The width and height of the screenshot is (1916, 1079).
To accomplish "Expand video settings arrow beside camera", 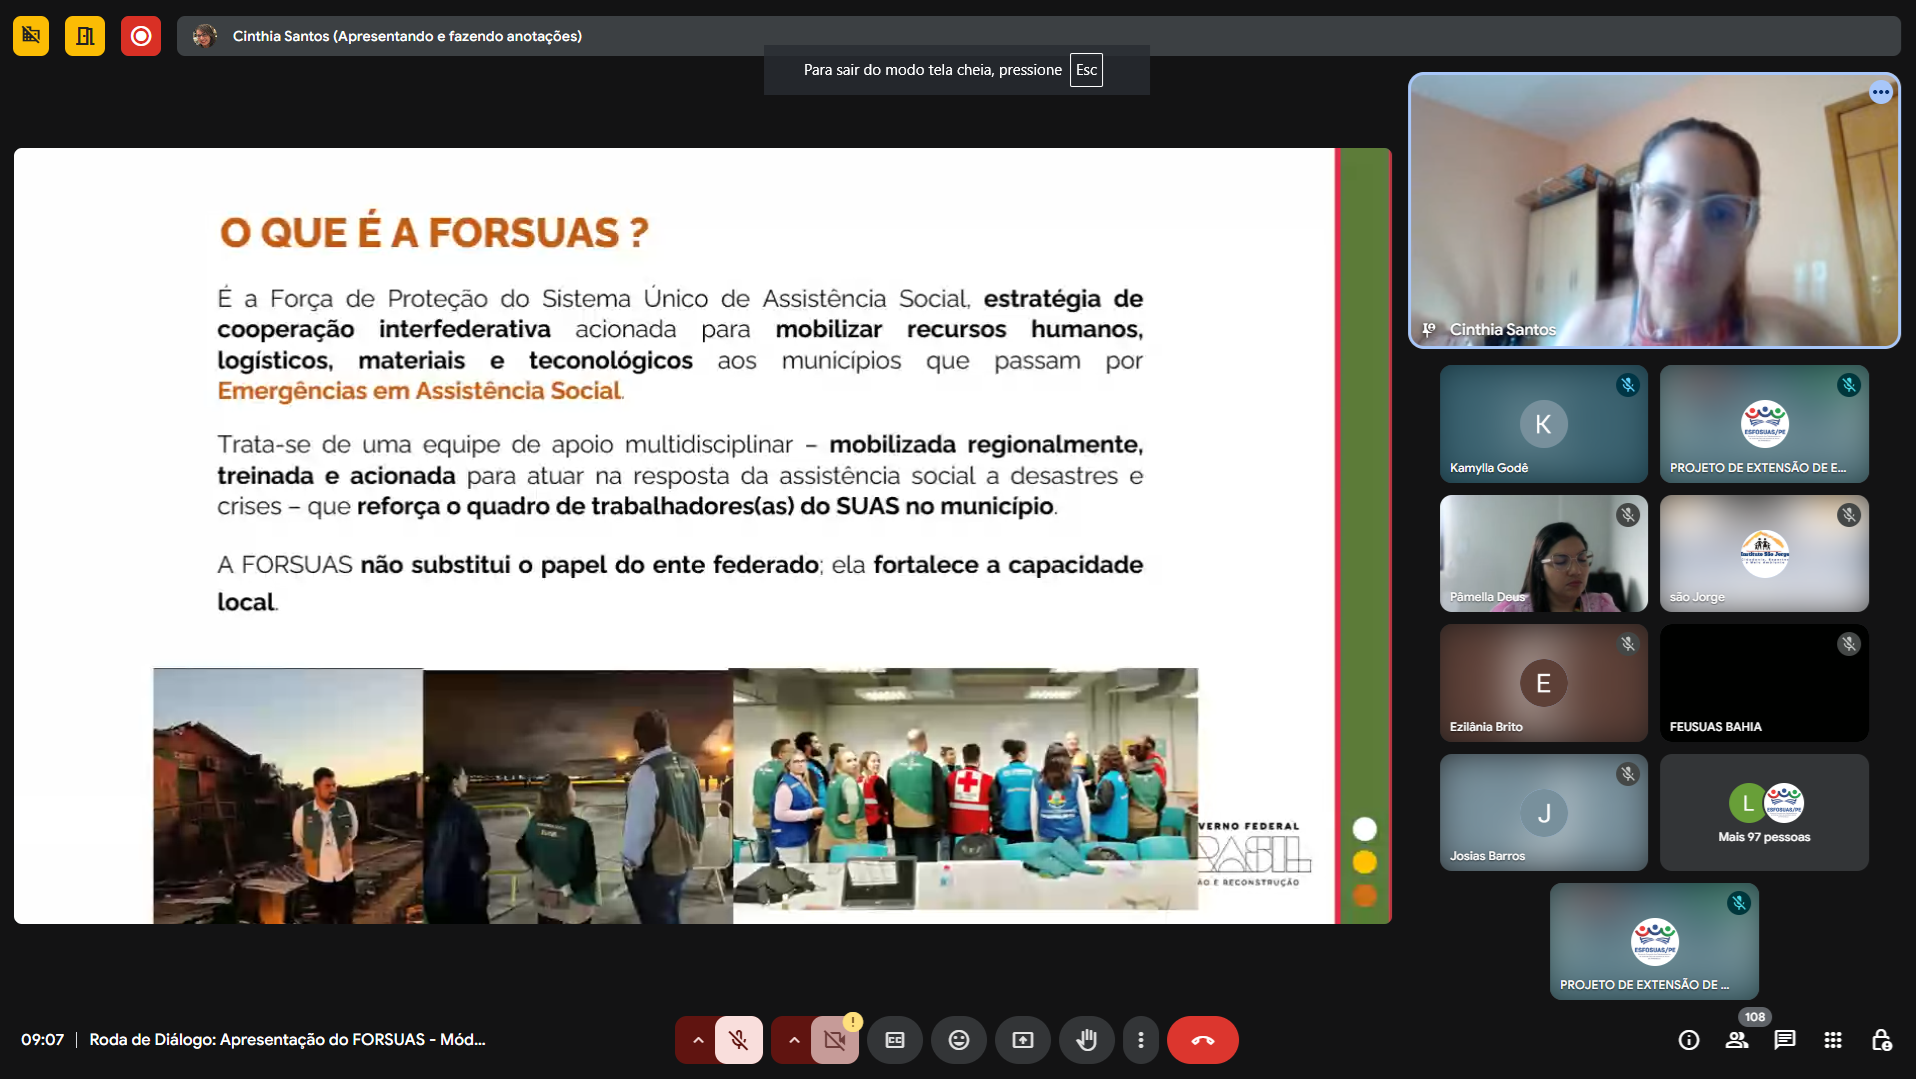I will point(794,1040).
